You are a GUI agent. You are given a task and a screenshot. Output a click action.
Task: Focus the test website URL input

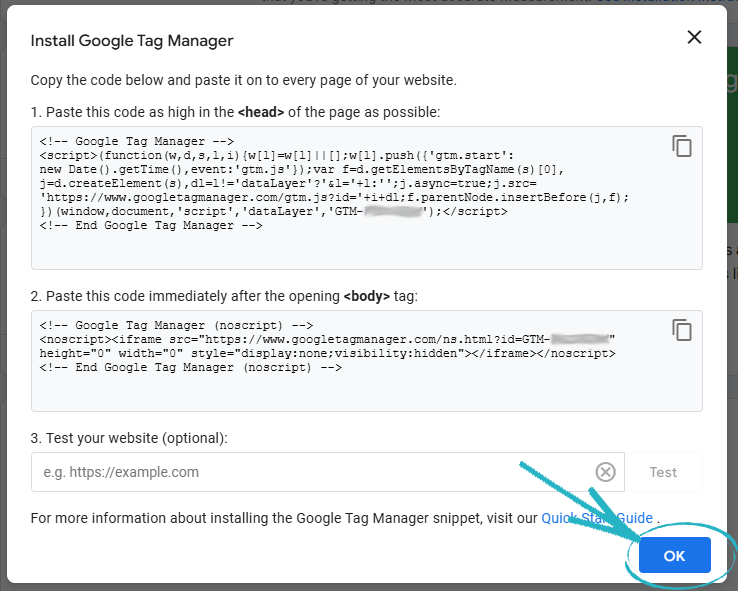pyautogui.click(x=310, y=472)
